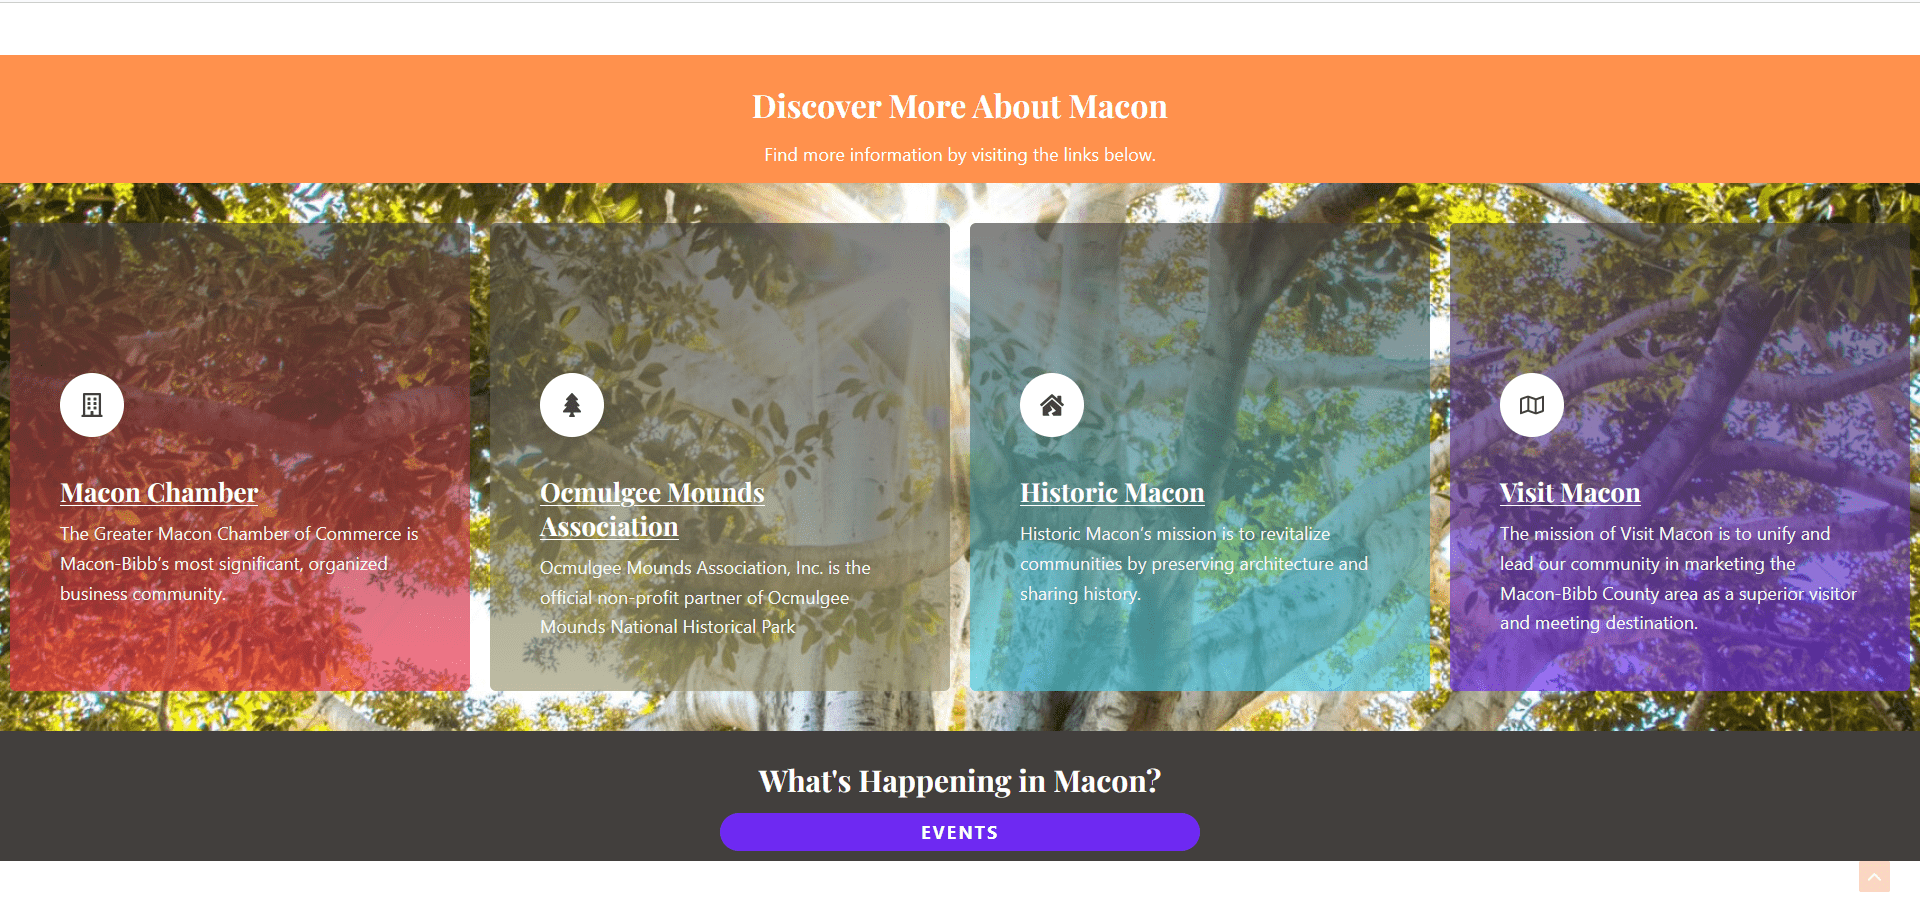Click the house icon above Historic Macon
The height and width of the screenshot is (922, 1920).
(x=1052, y=405)
